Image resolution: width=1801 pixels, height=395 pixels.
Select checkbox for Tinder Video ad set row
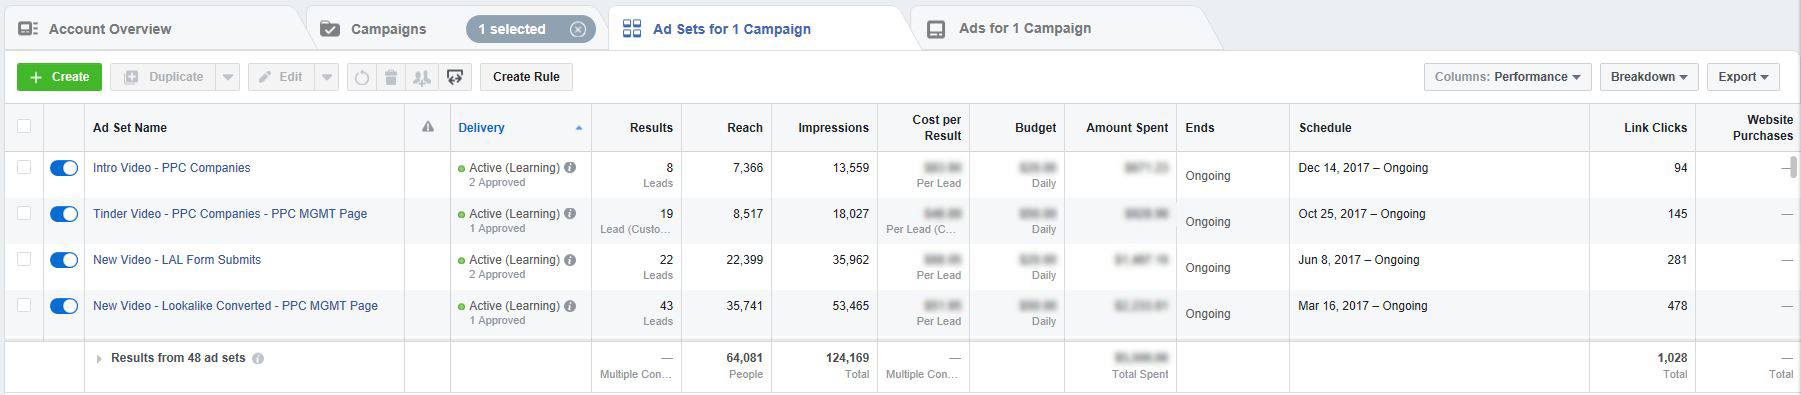(24, 213)
